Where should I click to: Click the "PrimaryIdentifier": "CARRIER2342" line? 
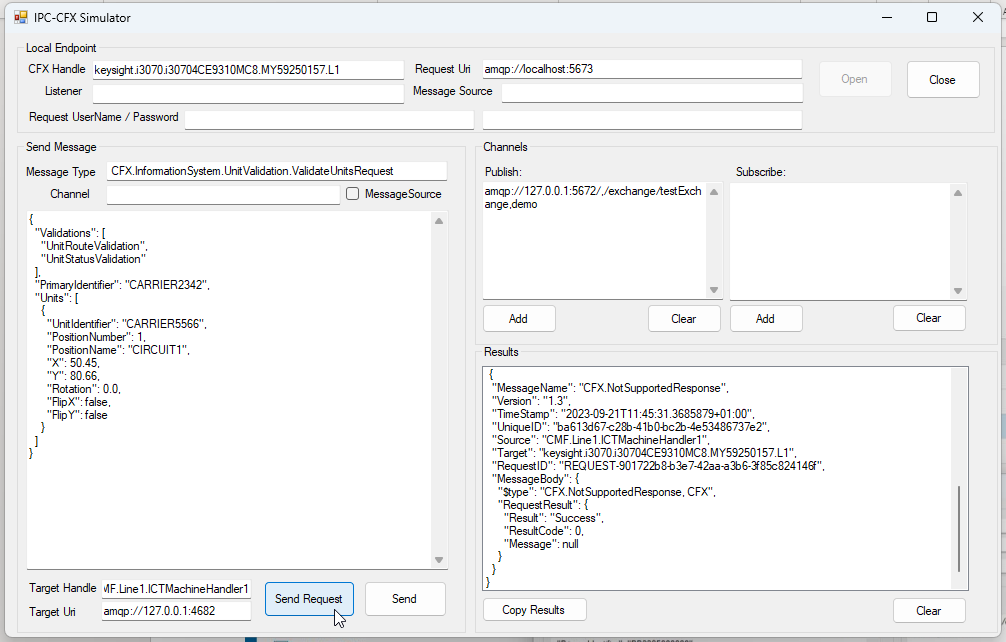coord(122,285)
